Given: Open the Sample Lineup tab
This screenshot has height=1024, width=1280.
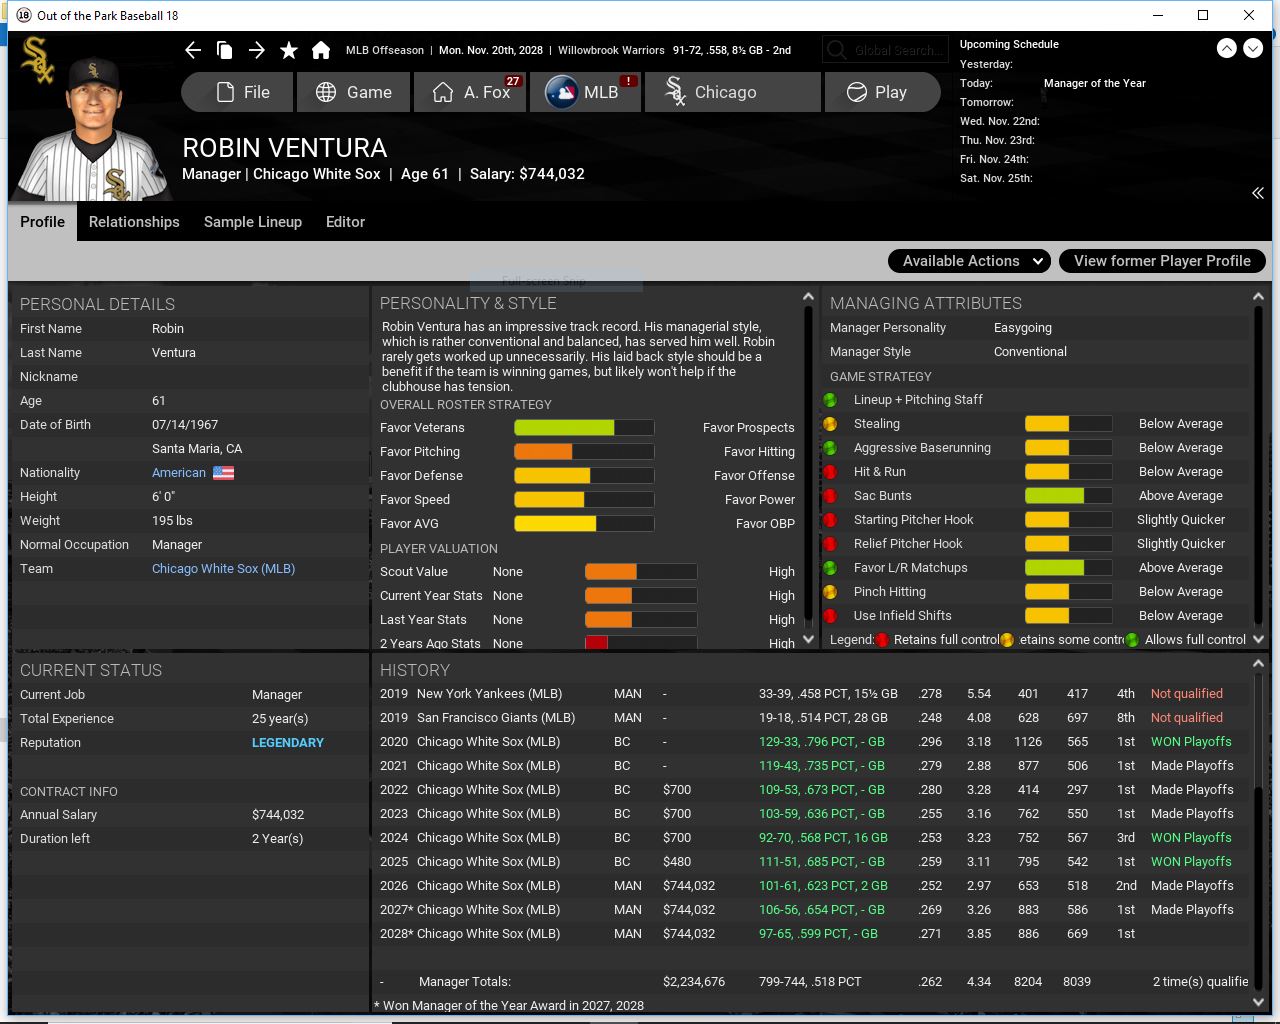Looking at the screenshot, I should tap(253, 222).
